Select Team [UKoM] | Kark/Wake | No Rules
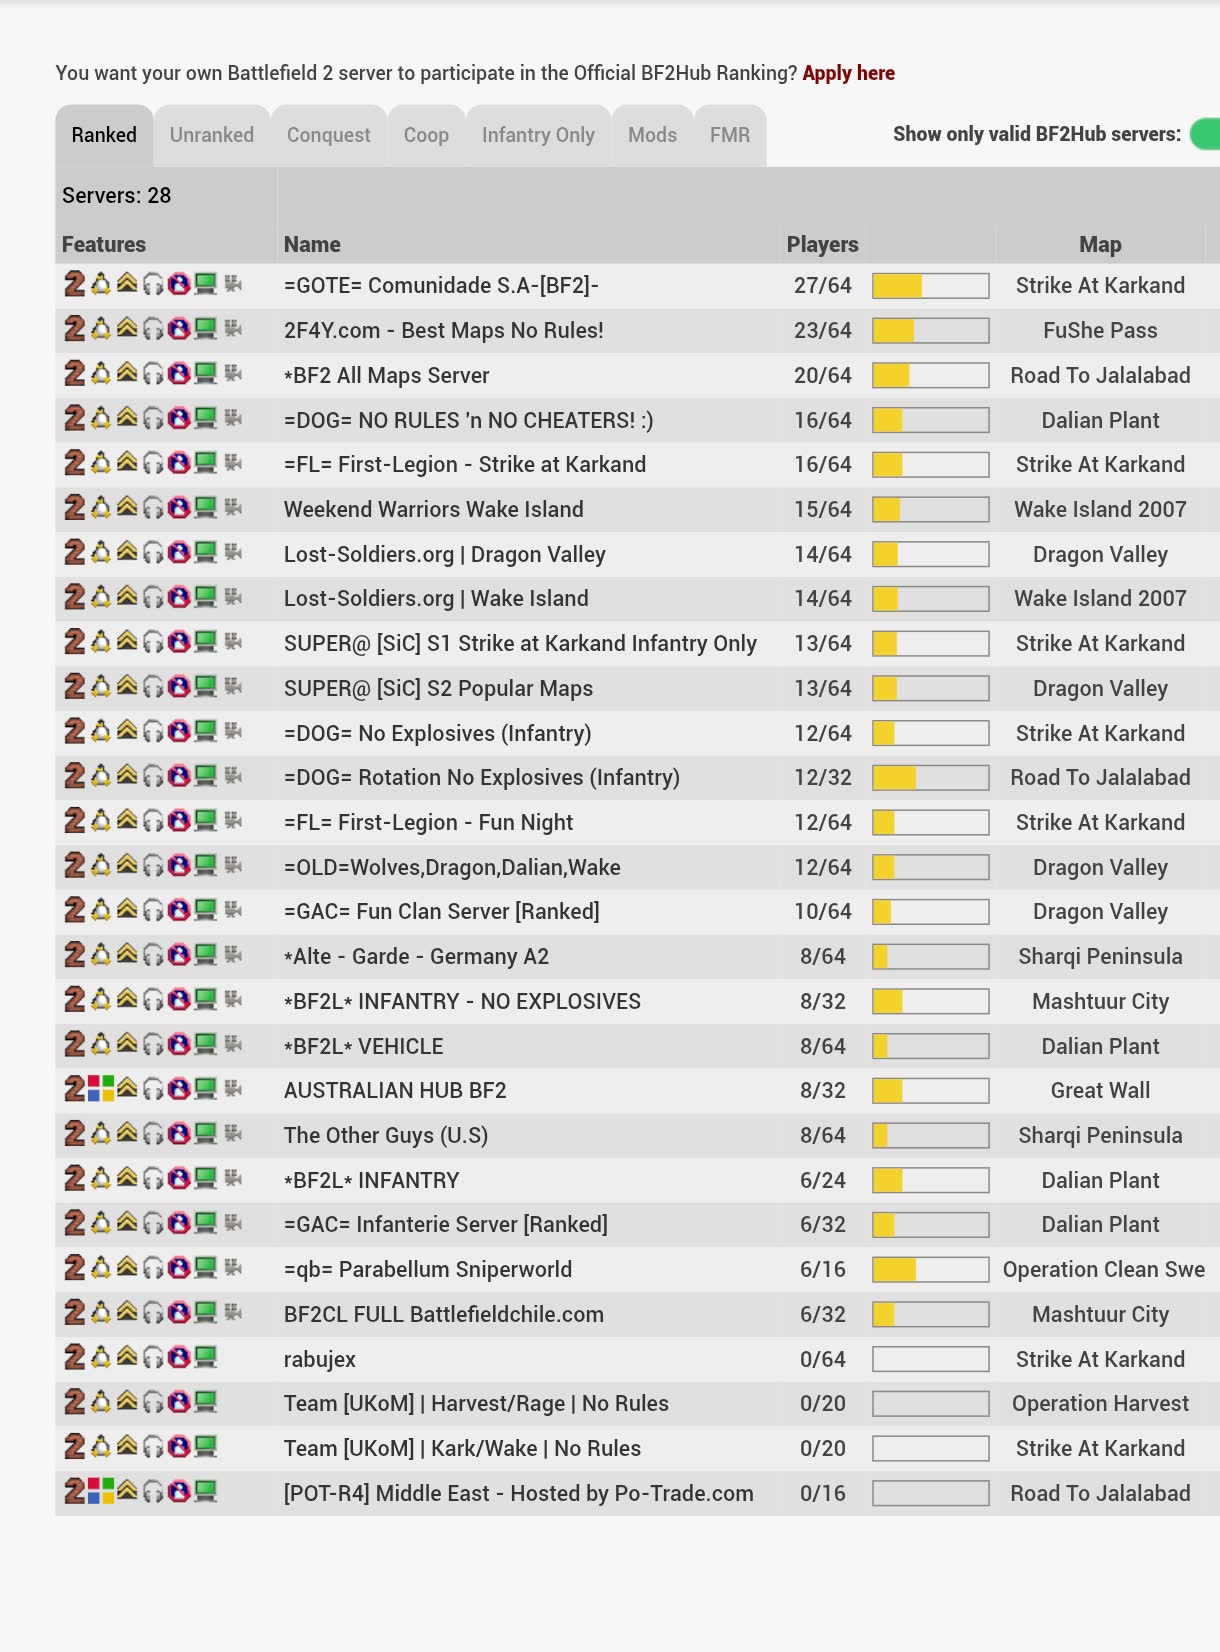 click(x=462, y=1448)
